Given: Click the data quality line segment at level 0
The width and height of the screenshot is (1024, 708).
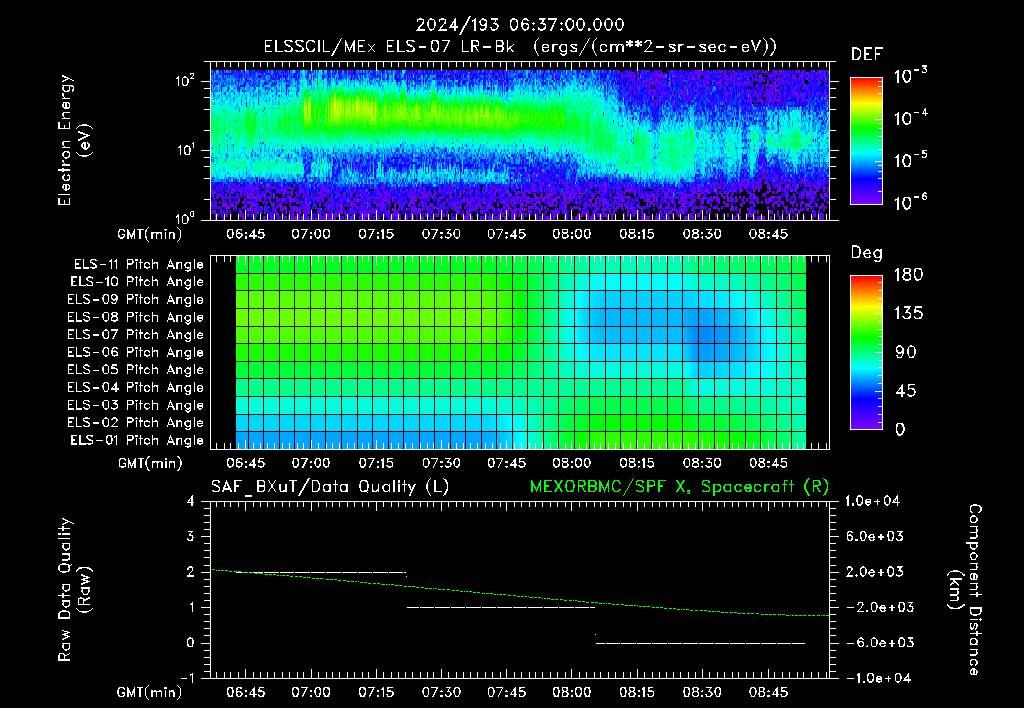Looking at the screenshot, I should [x=700, y=643].
